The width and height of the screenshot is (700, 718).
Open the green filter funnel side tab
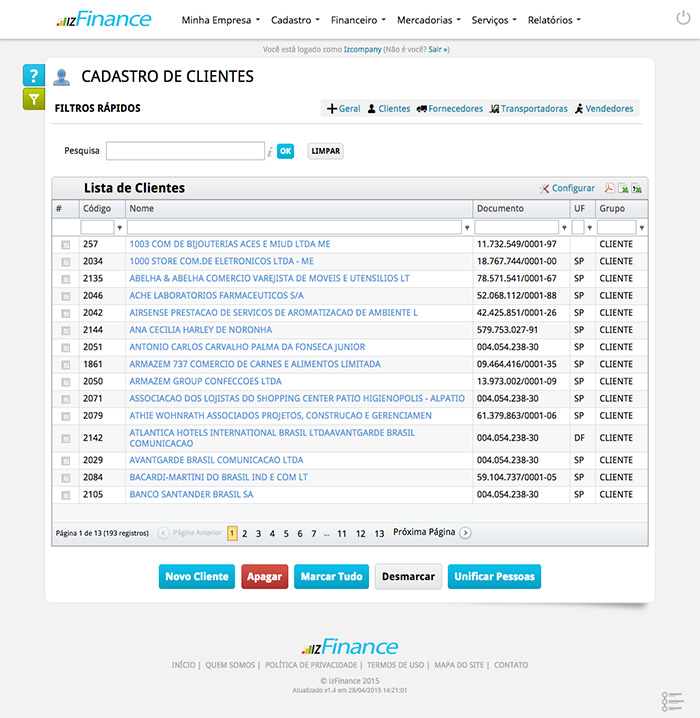coord(34,99)
